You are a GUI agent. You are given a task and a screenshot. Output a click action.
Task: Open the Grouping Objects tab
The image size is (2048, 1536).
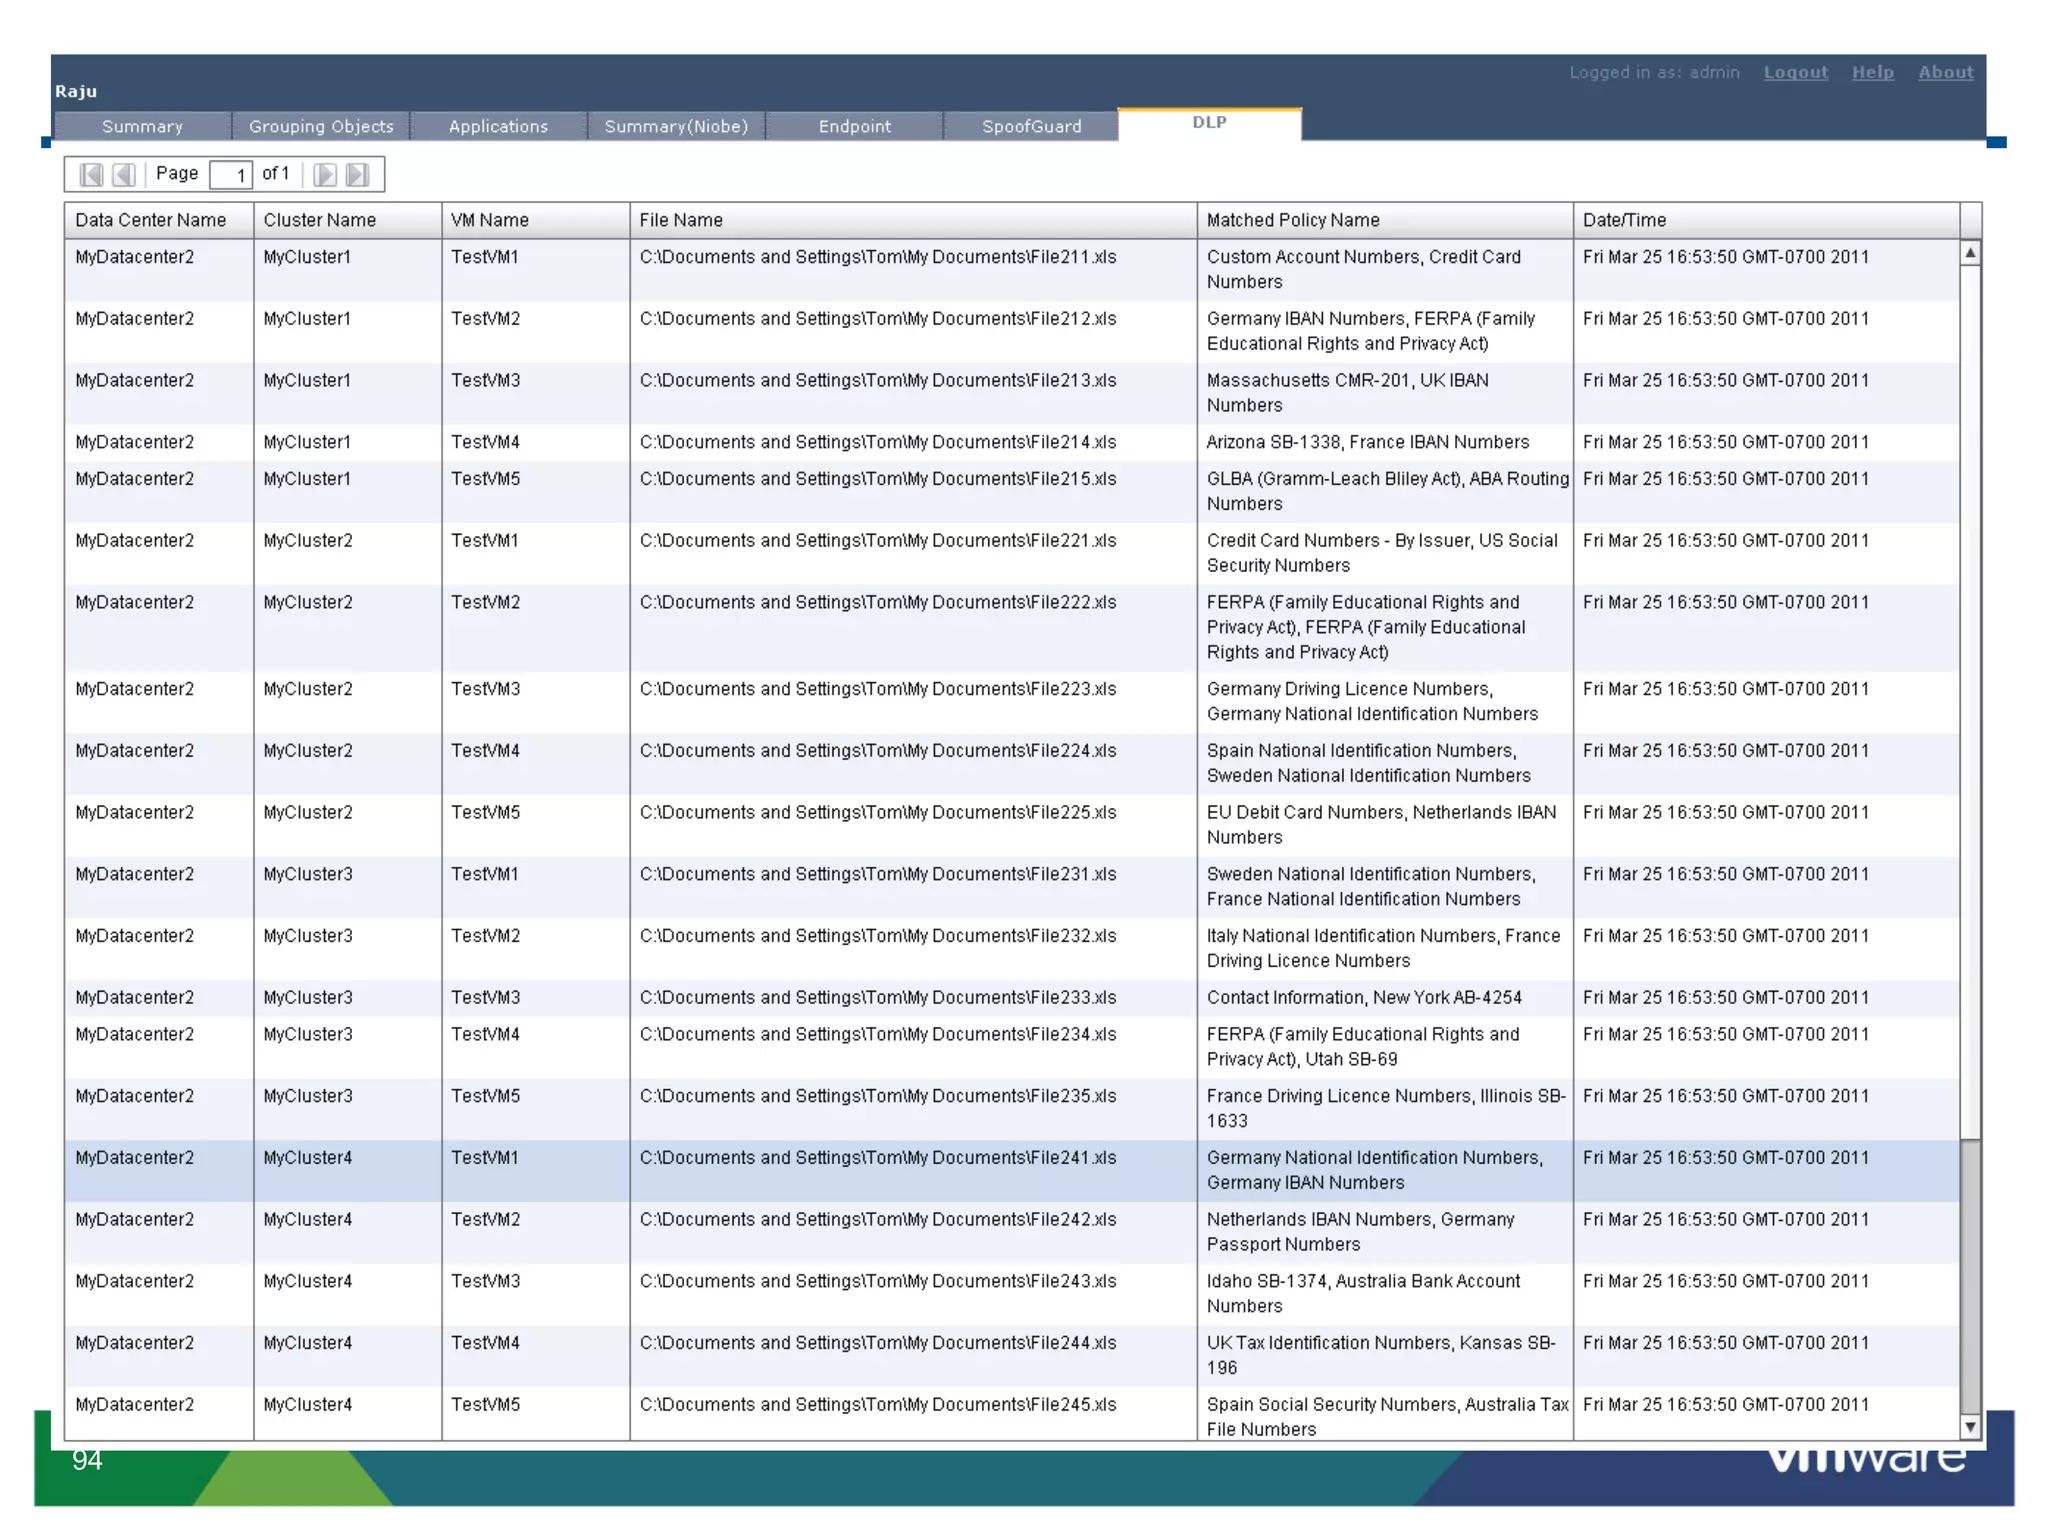321,126
